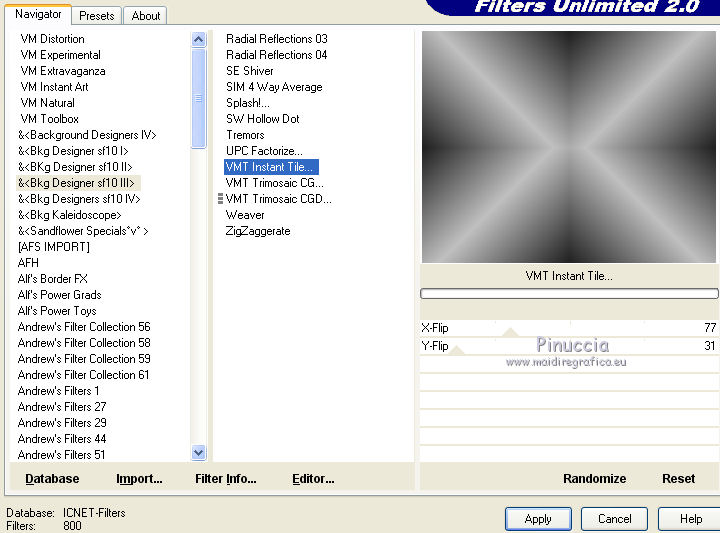Choose Radial Reflections 04 filter
Image resolution: width=720 pixels, height=533 pixels.
tap(276, 55)
